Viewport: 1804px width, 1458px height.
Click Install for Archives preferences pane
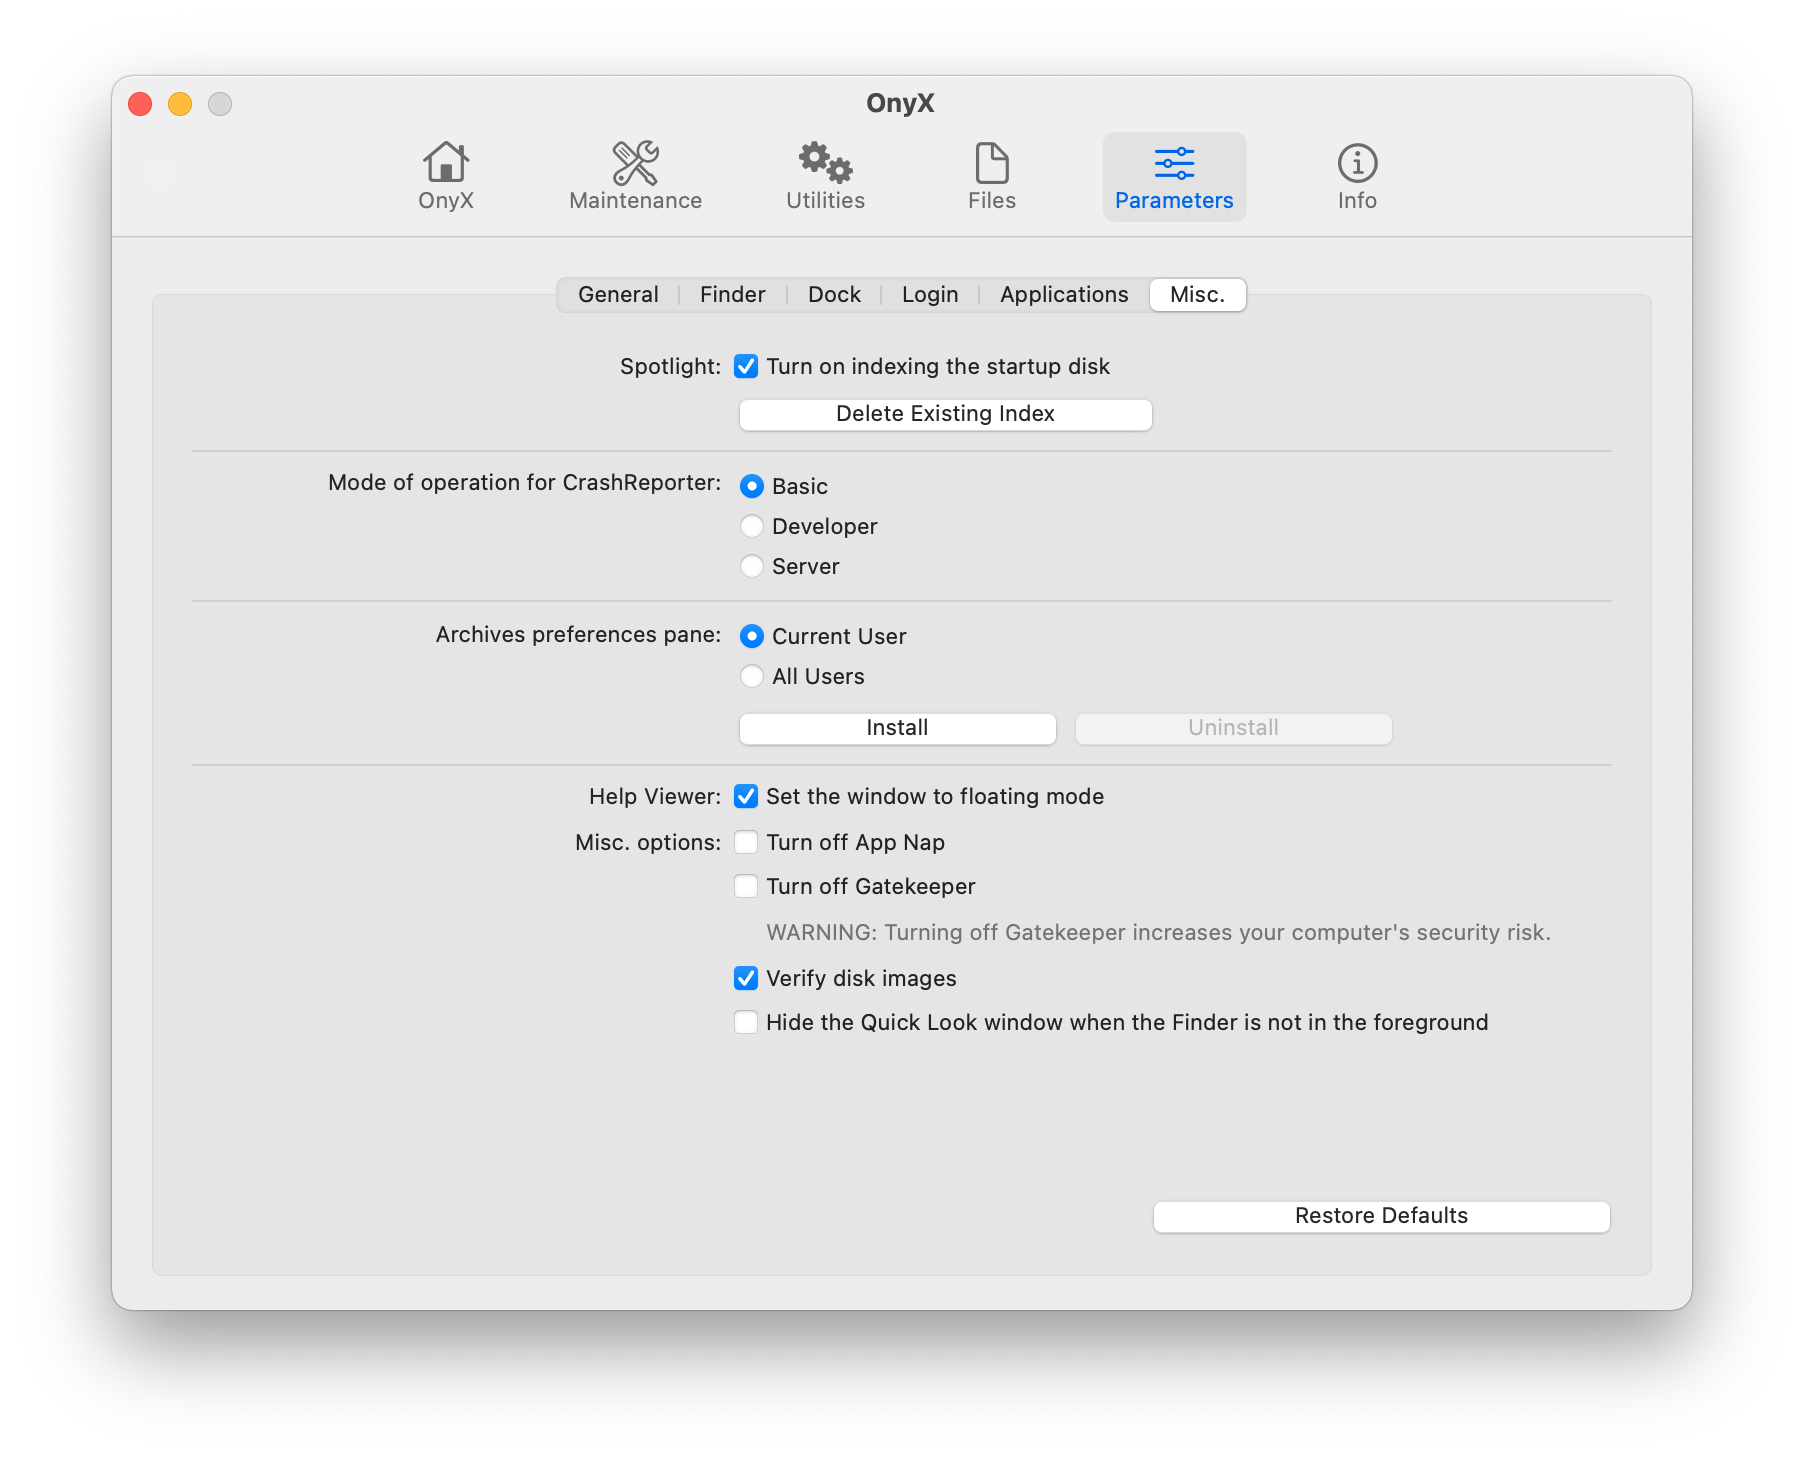tap(897, 729)
